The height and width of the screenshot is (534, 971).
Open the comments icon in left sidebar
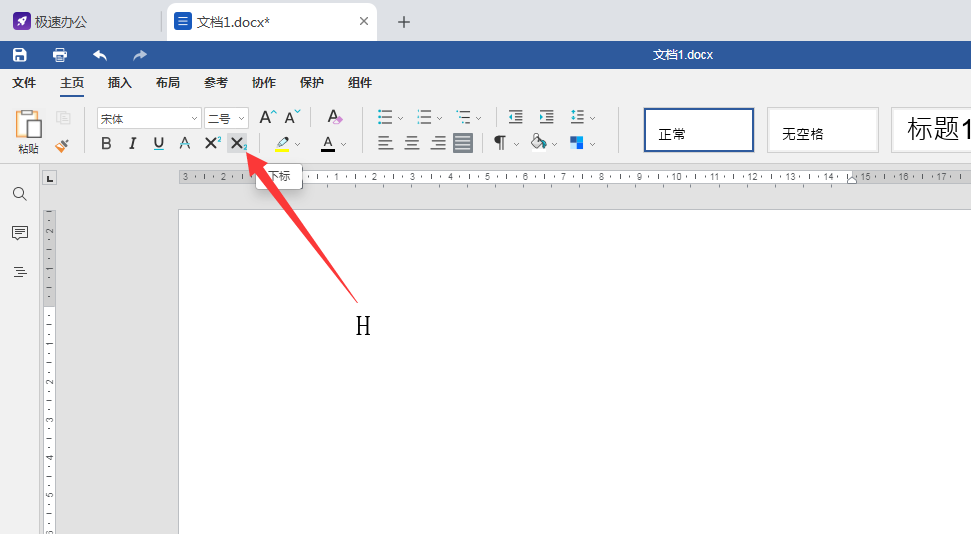[20, 233]
